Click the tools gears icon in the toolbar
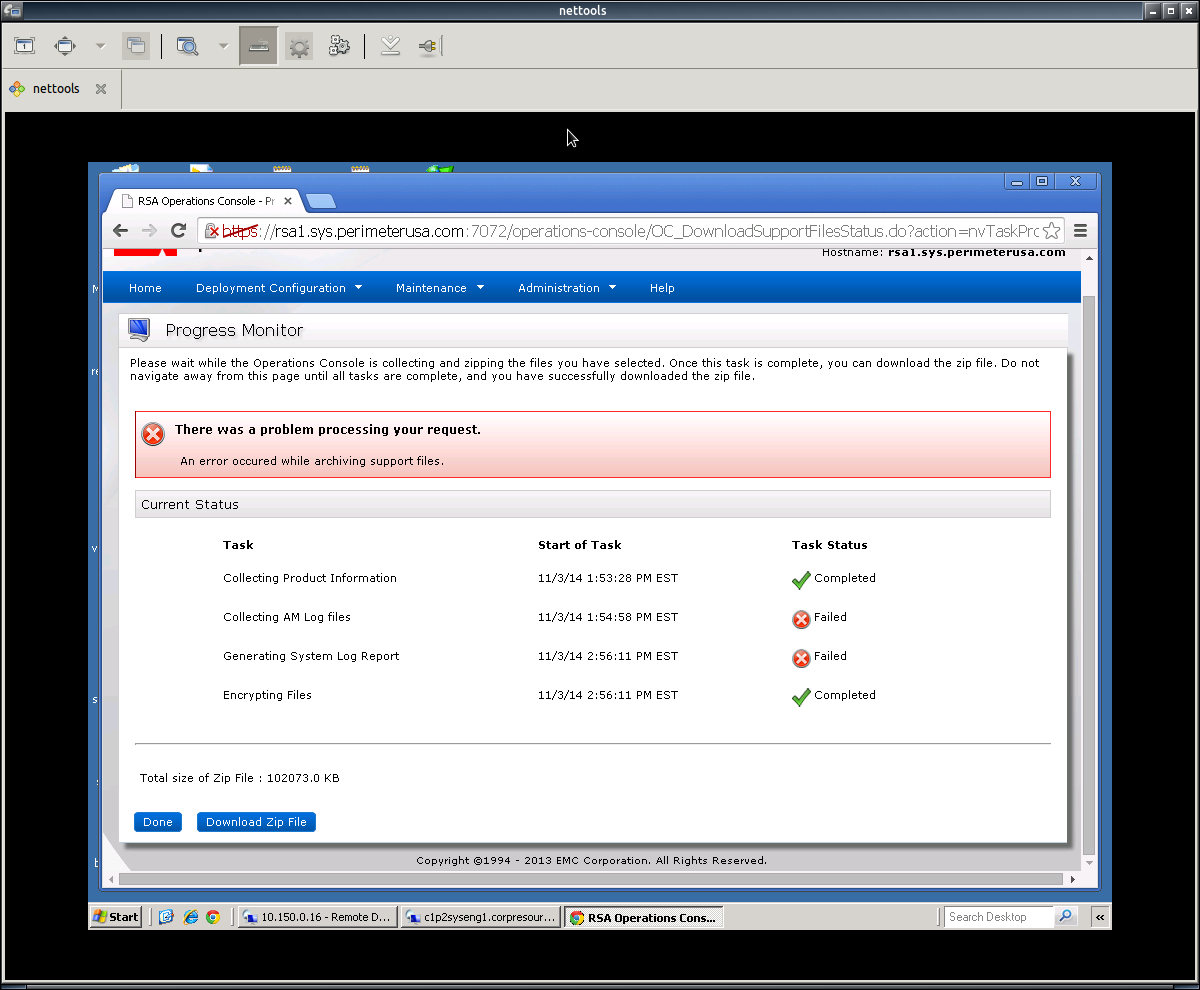 point(339,45)
